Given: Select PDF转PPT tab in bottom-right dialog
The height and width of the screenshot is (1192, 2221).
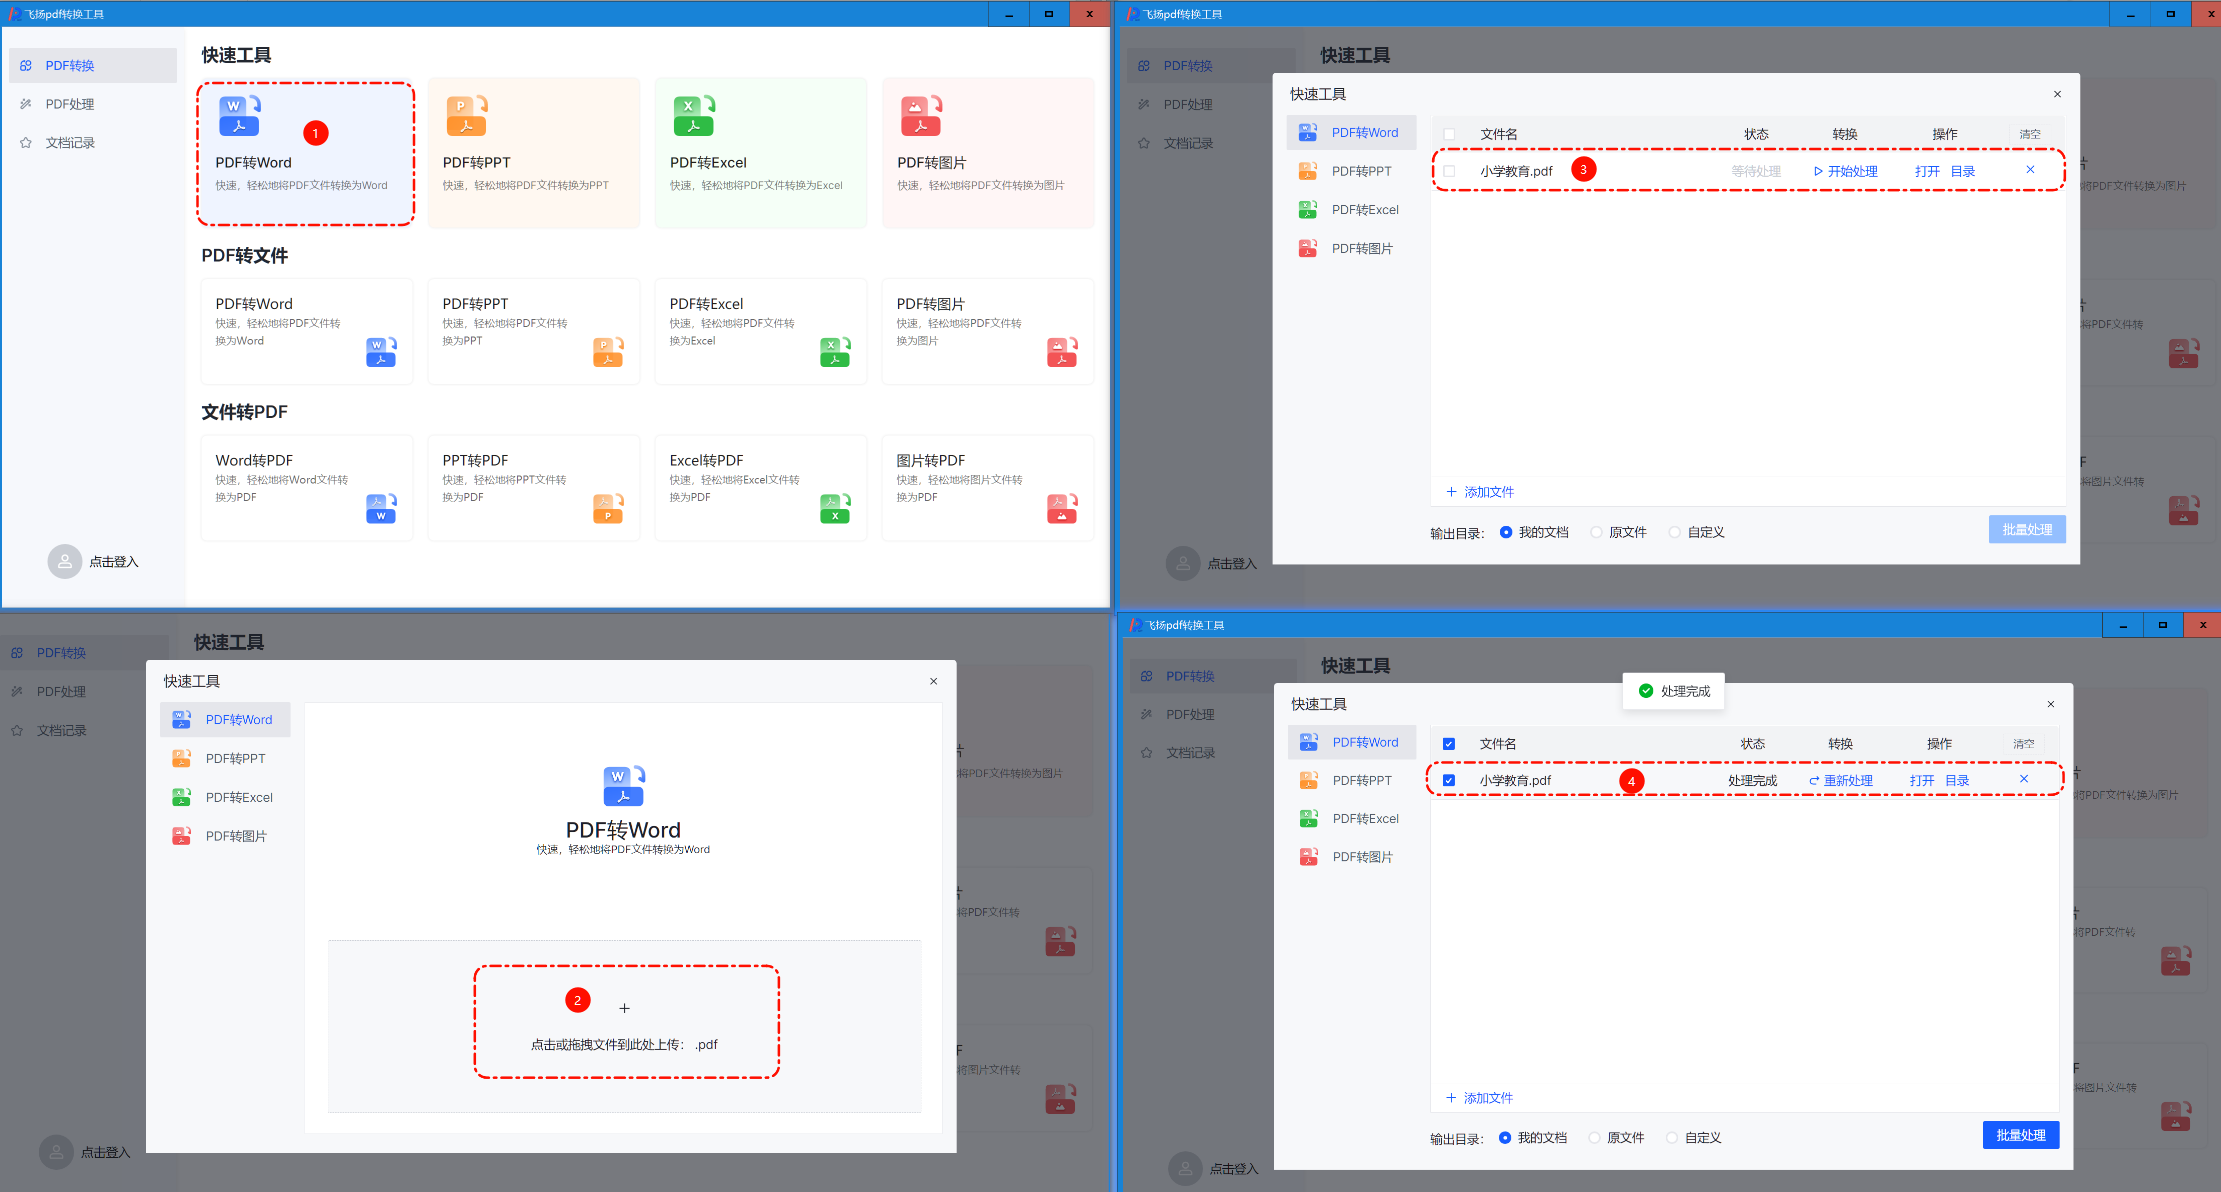Looking at the screenshot, I should 1352,780.
